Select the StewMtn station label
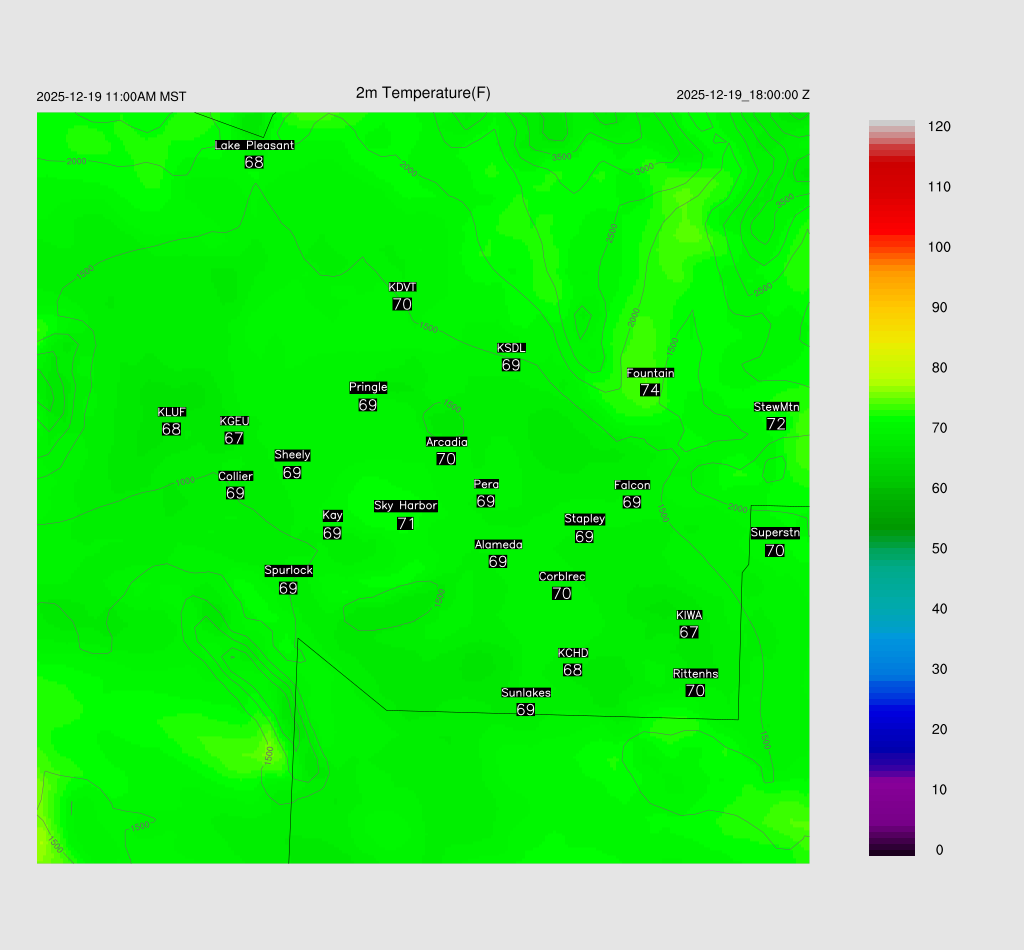 coord(776,407)
